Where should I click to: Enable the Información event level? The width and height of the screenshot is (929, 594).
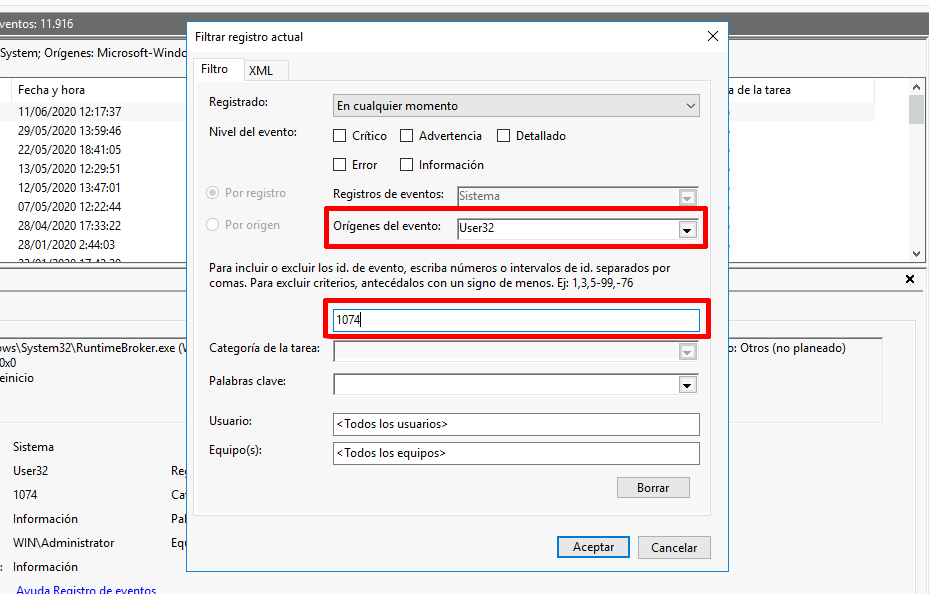[x=407, y=164]
